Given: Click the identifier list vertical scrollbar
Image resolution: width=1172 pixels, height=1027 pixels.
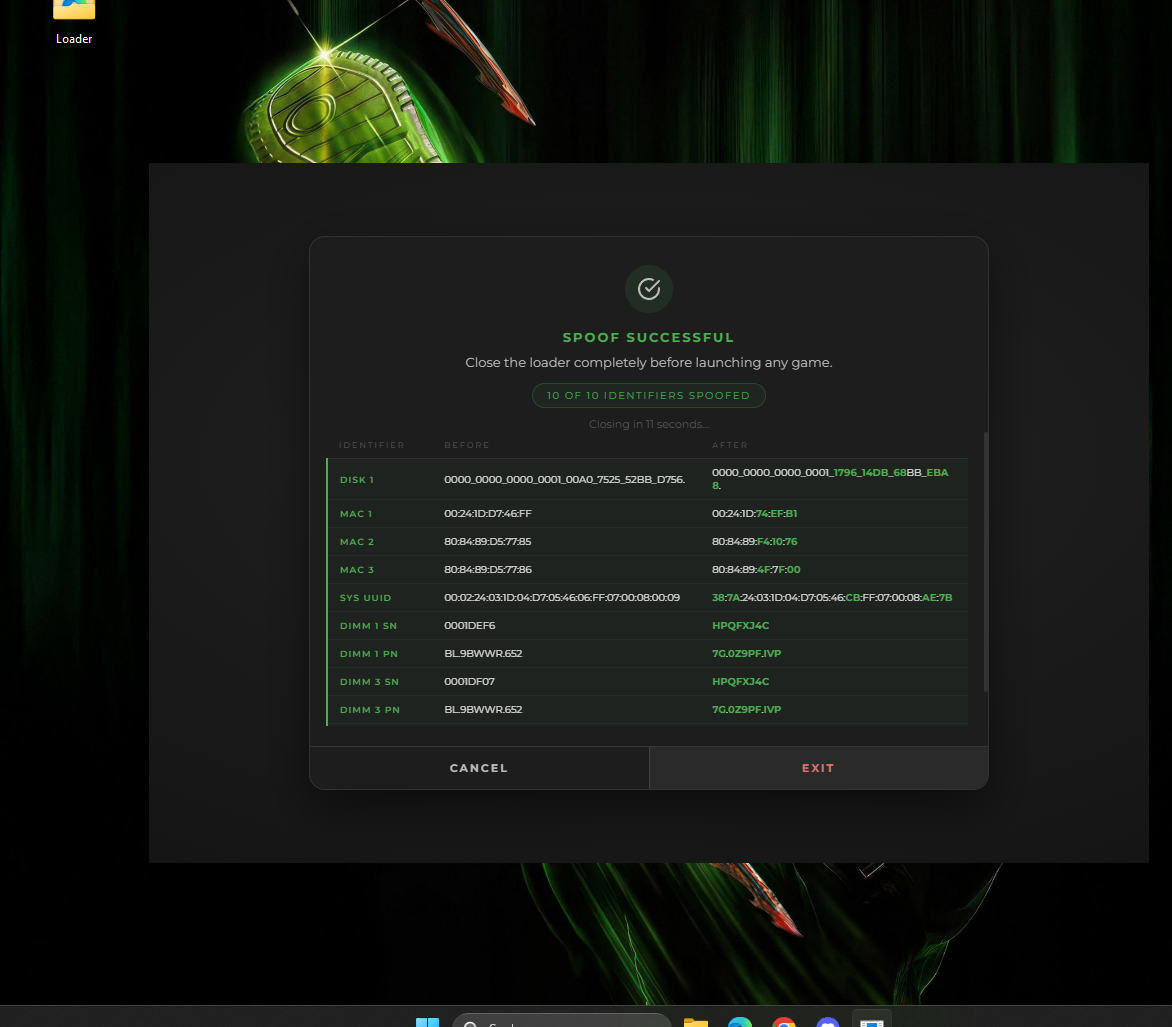Looking at the screenshot, I should [986, 562].
